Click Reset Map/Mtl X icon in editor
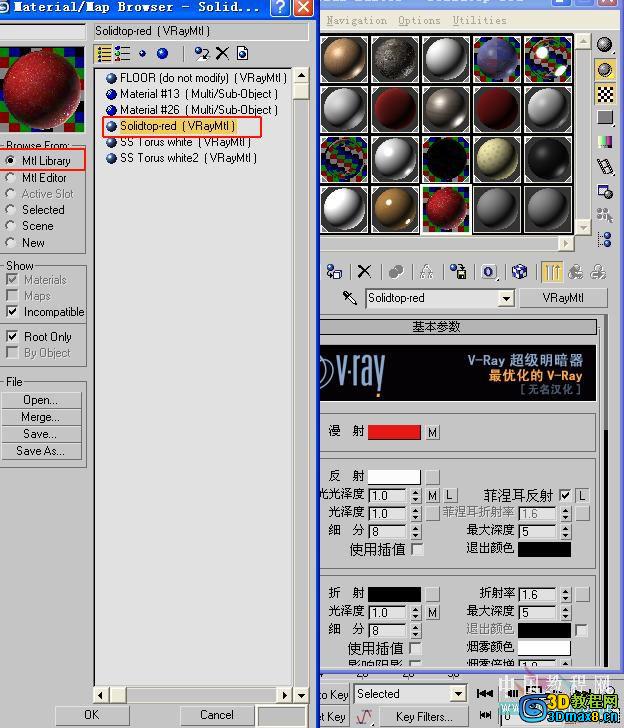This screenshot has height=728, width=624. tap(365, 272)
